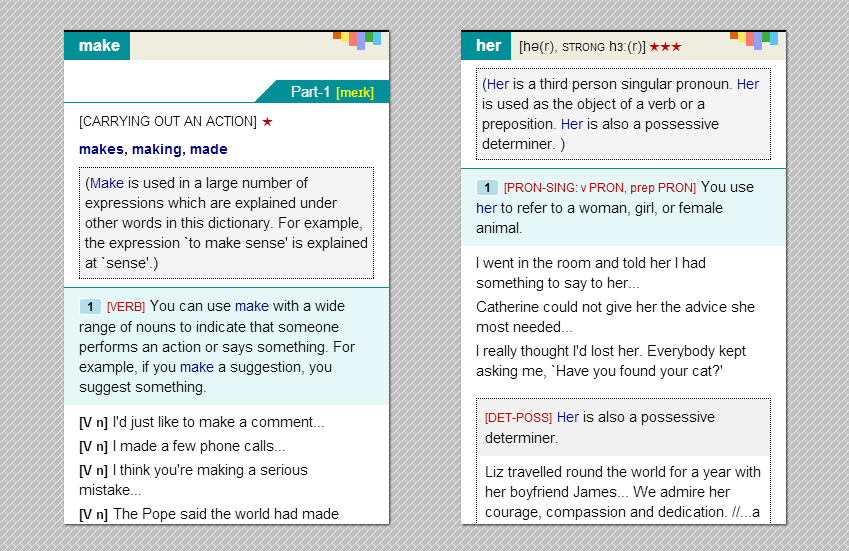Click the 'her' headword label

[x=488, y=45]
